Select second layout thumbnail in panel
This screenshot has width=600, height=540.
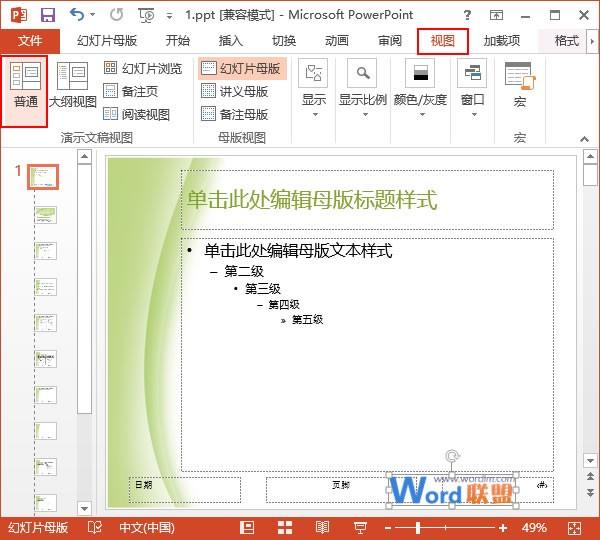(46, 215)
